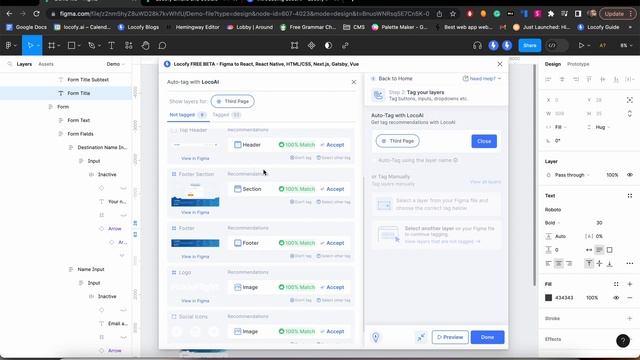Click the location pin icon in Locofy footer
This screenshot has height=360, width=640.
click(376, 337)
